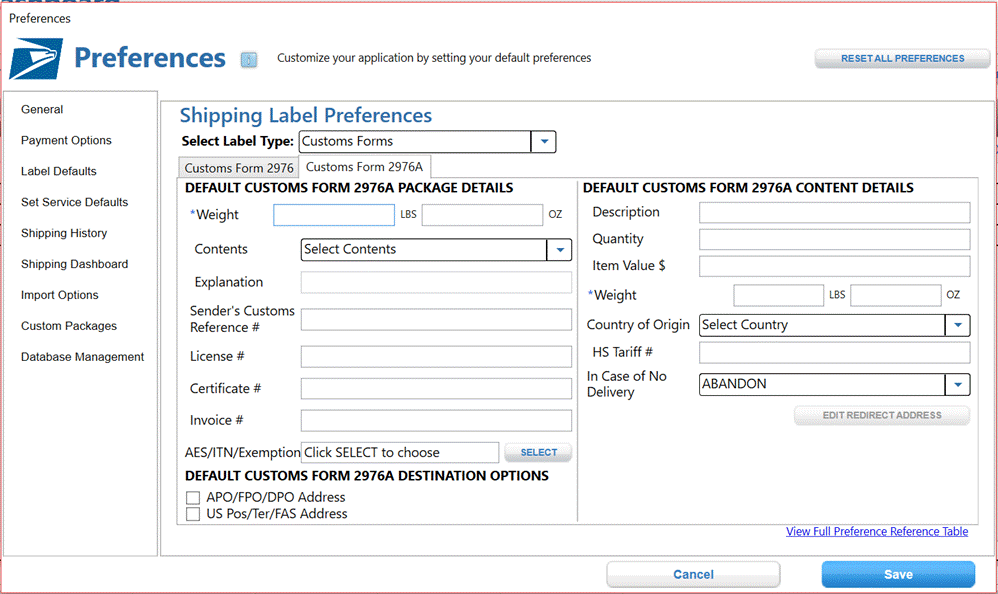Click the package Weight LBS field
The height and width of the screenshot is (594, 998).
click(334, 215)
